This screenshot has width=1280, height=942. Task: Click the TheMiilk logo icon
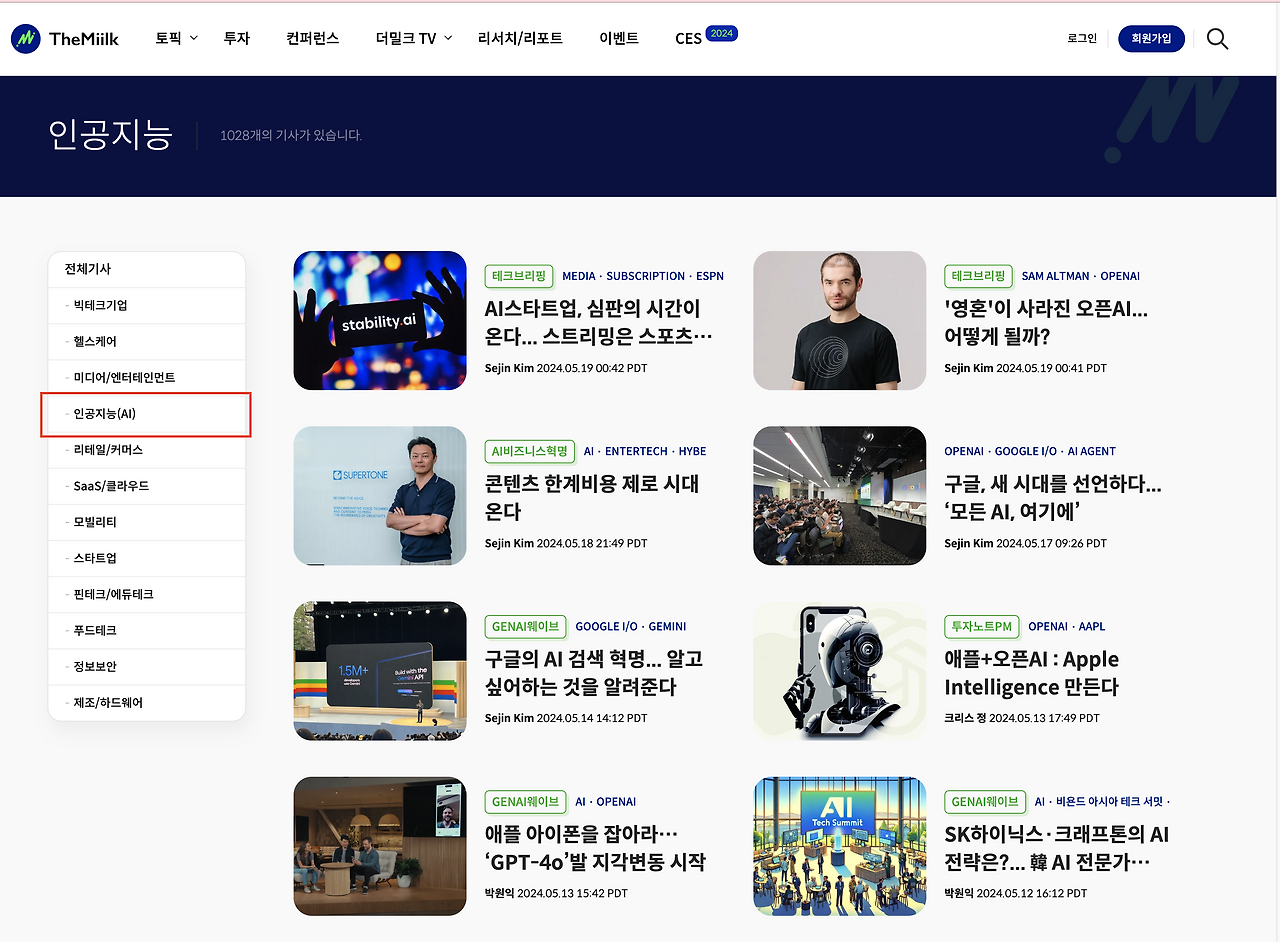click(25, 39)
